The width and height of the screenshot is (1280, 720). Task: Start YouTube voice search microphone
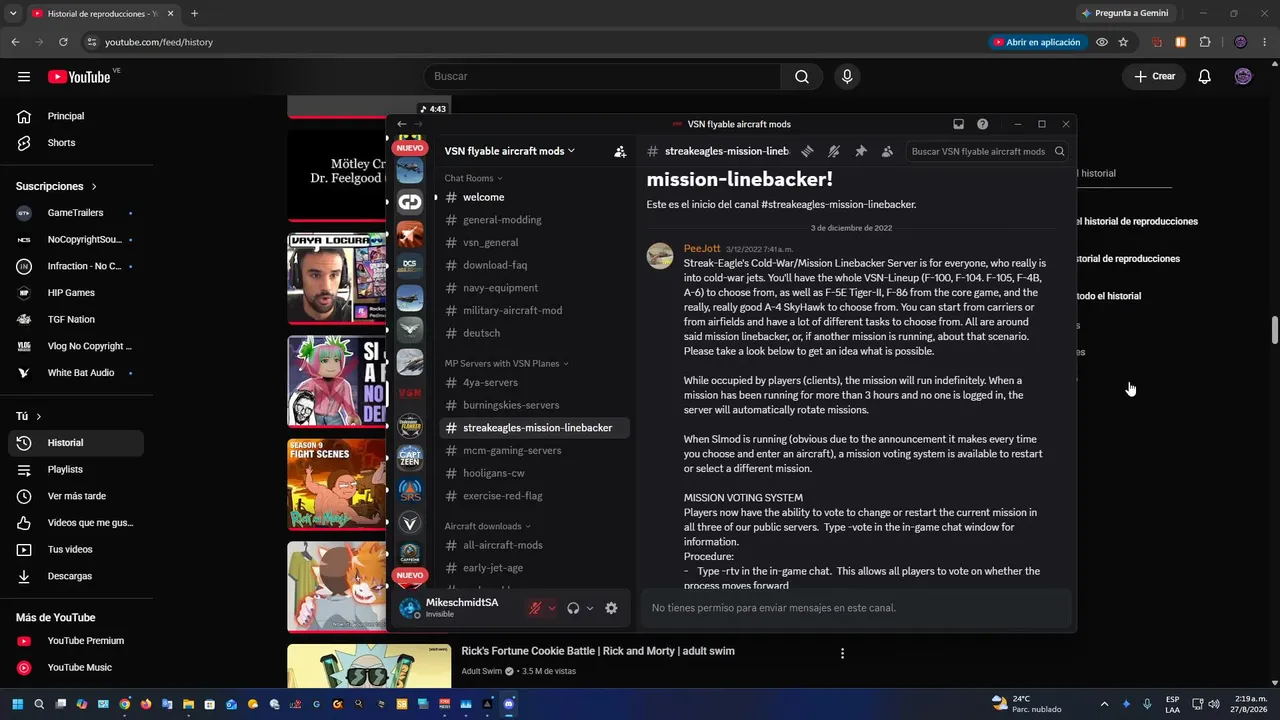847,77
